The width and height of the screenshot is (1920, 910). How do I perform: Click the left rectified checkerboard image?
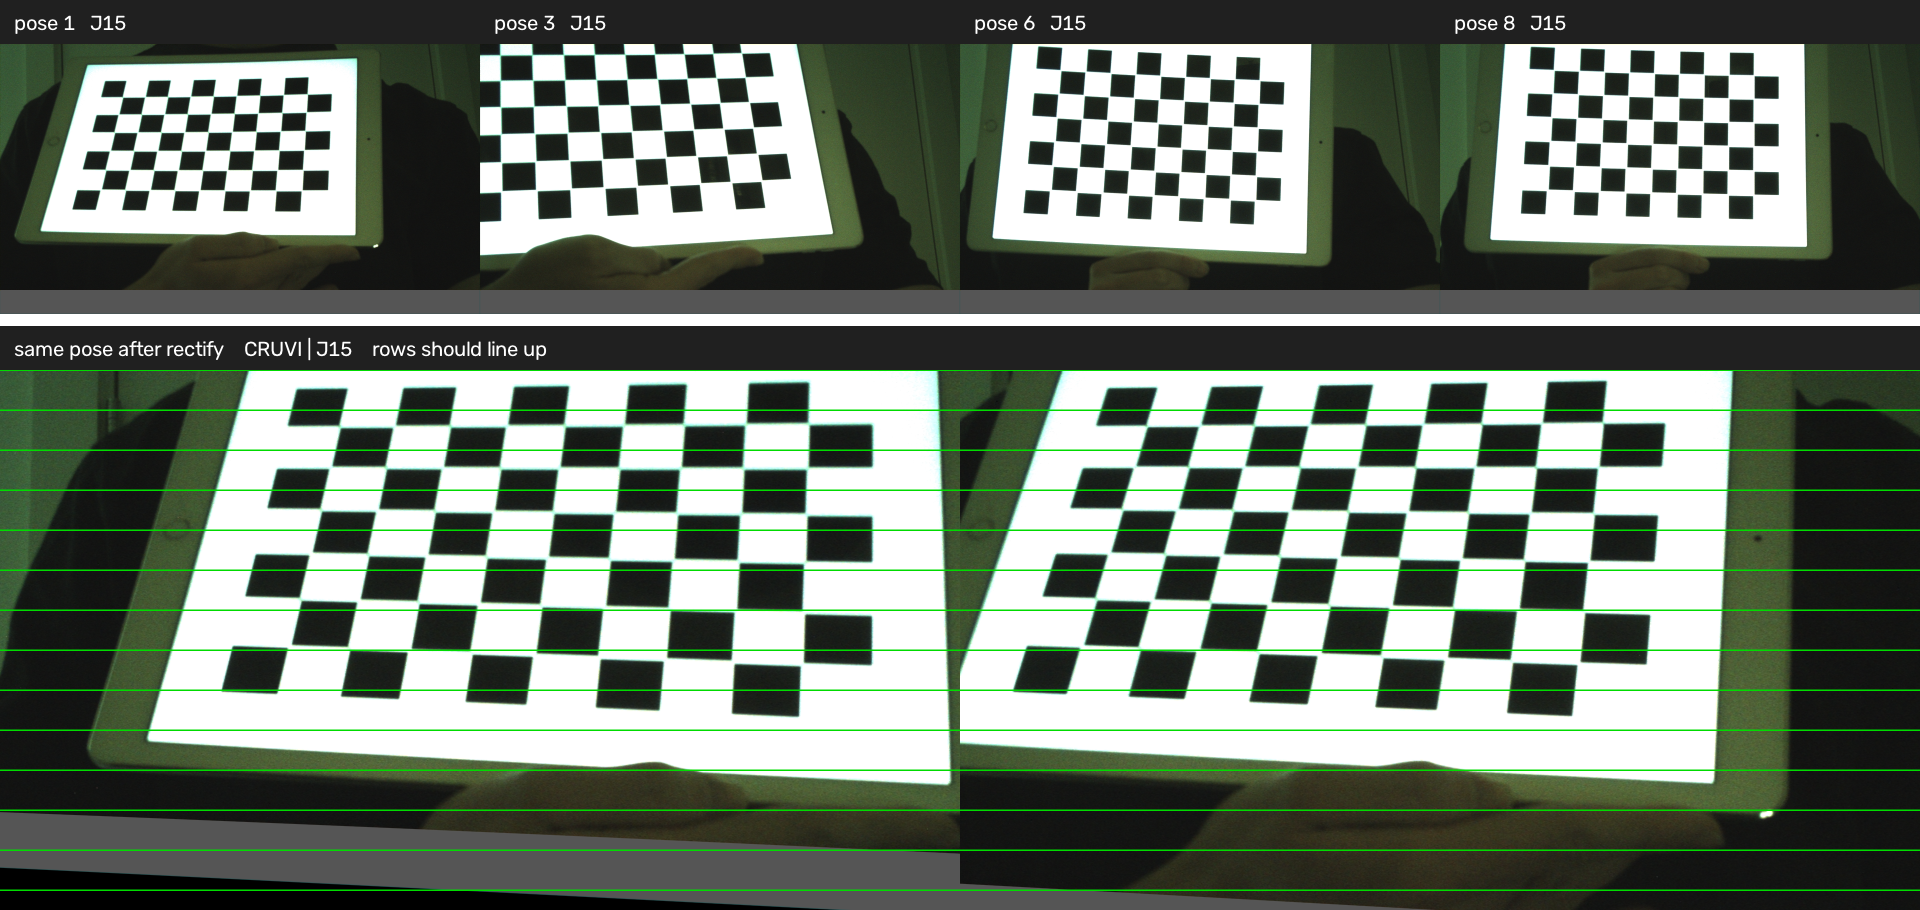pyautogui.click(x=480, y=640)
